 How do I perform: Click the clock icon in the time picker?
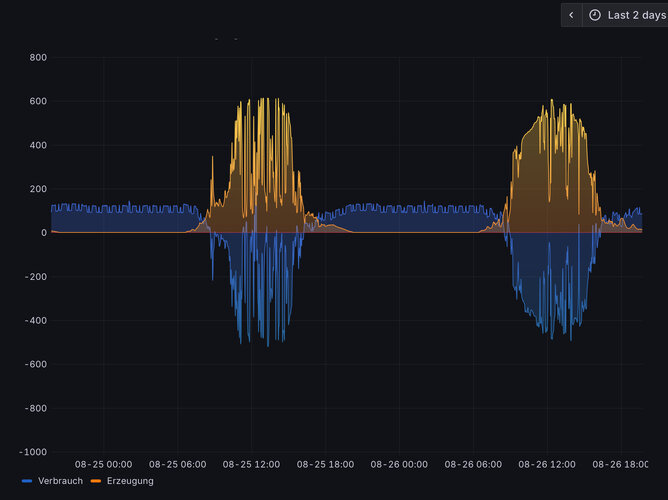click(x=596, y=15)
